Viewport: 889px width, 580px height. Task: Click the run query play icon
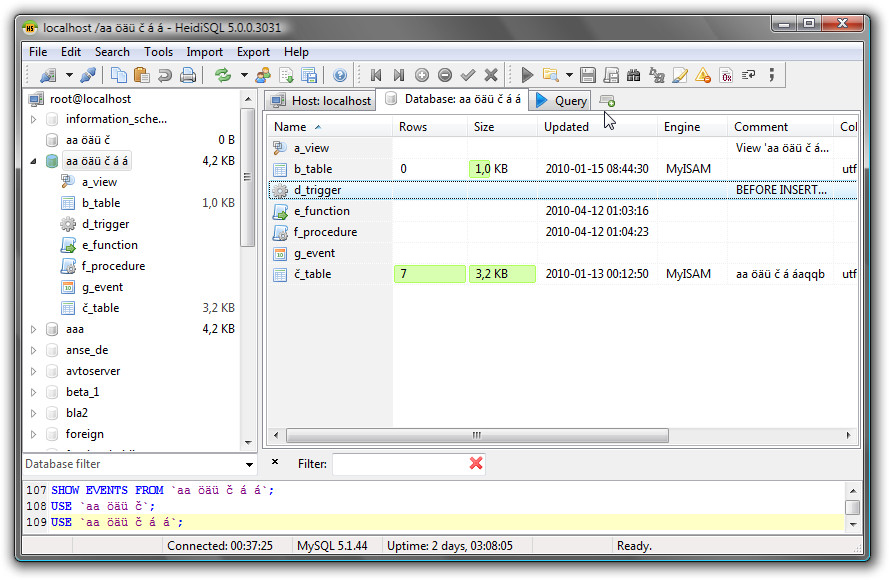pyautogui.click(x=527, y=75)
